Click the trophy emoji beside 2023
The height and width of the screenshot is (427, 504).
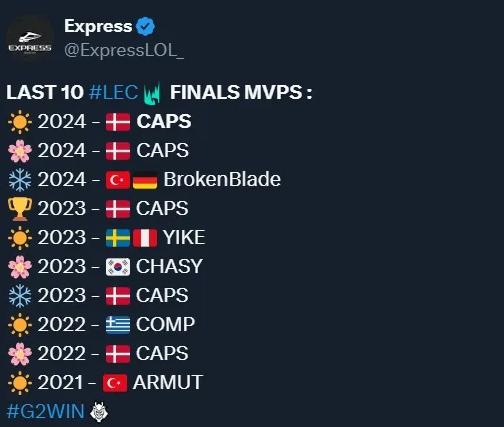click(20, 209)
